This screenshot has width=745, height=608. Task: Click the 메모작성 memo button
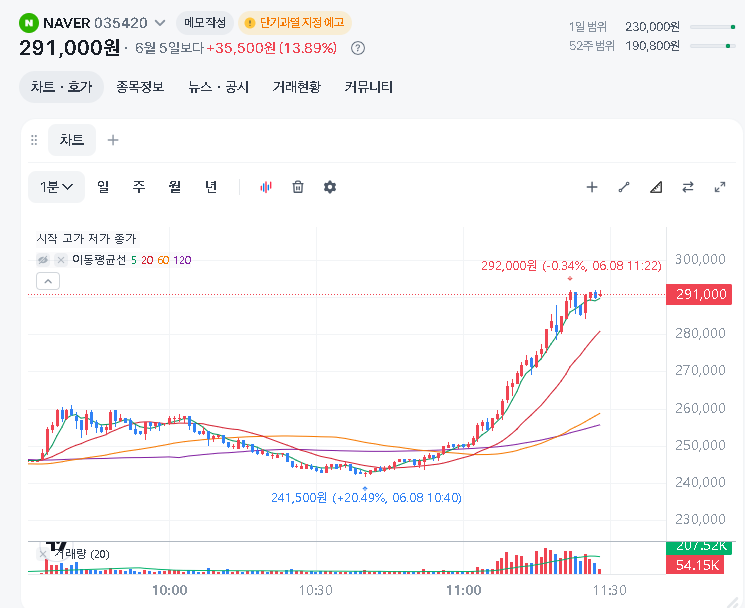[205, 23]
